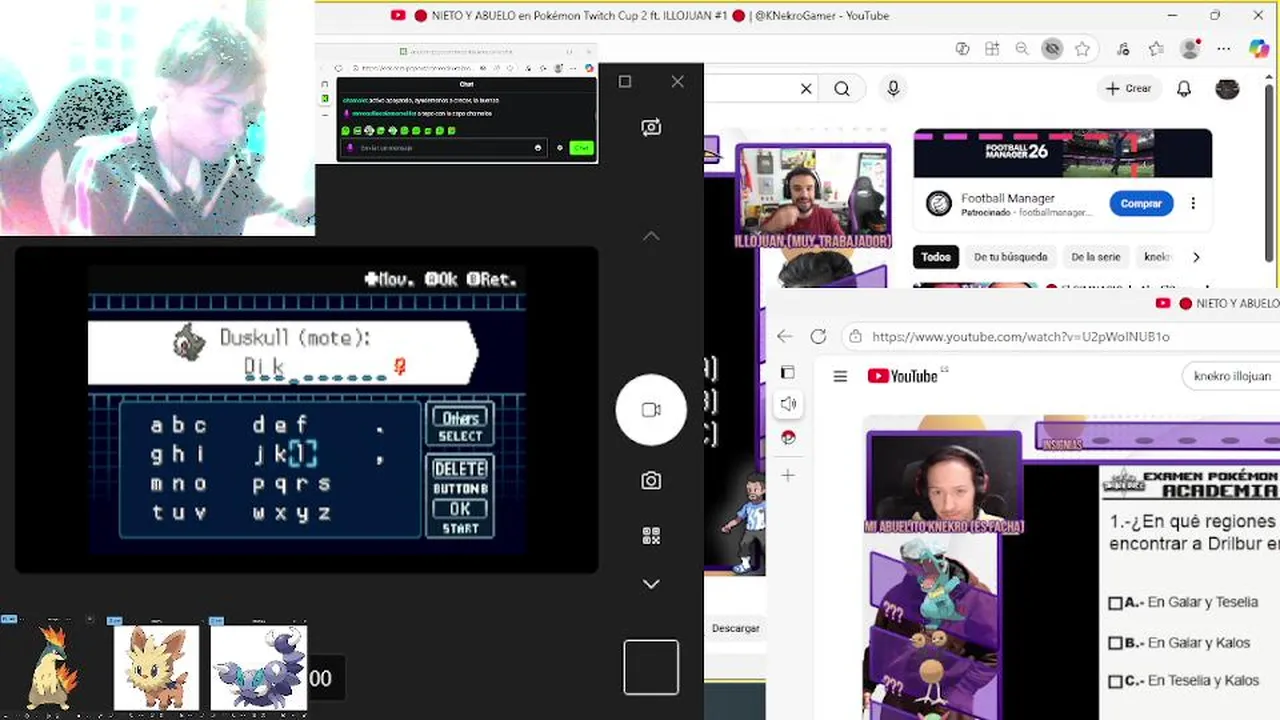Check option C En Teselia y Kalos
1280x720 pixels.
point(1115,682)
